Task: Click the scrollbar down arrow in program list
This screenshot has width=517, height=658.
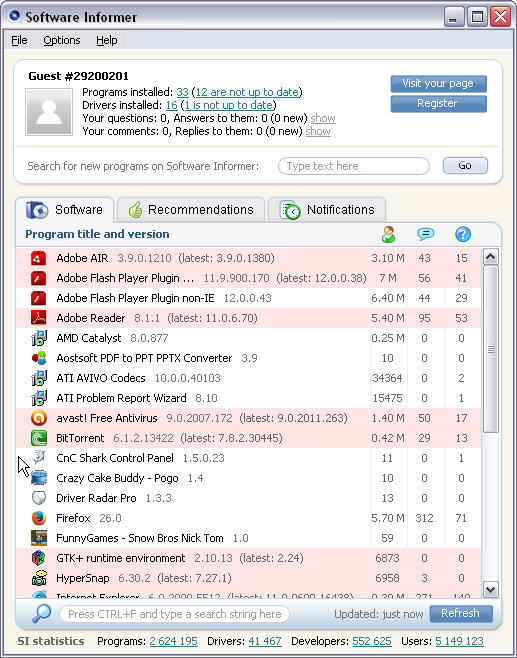Action: point(490,589)
